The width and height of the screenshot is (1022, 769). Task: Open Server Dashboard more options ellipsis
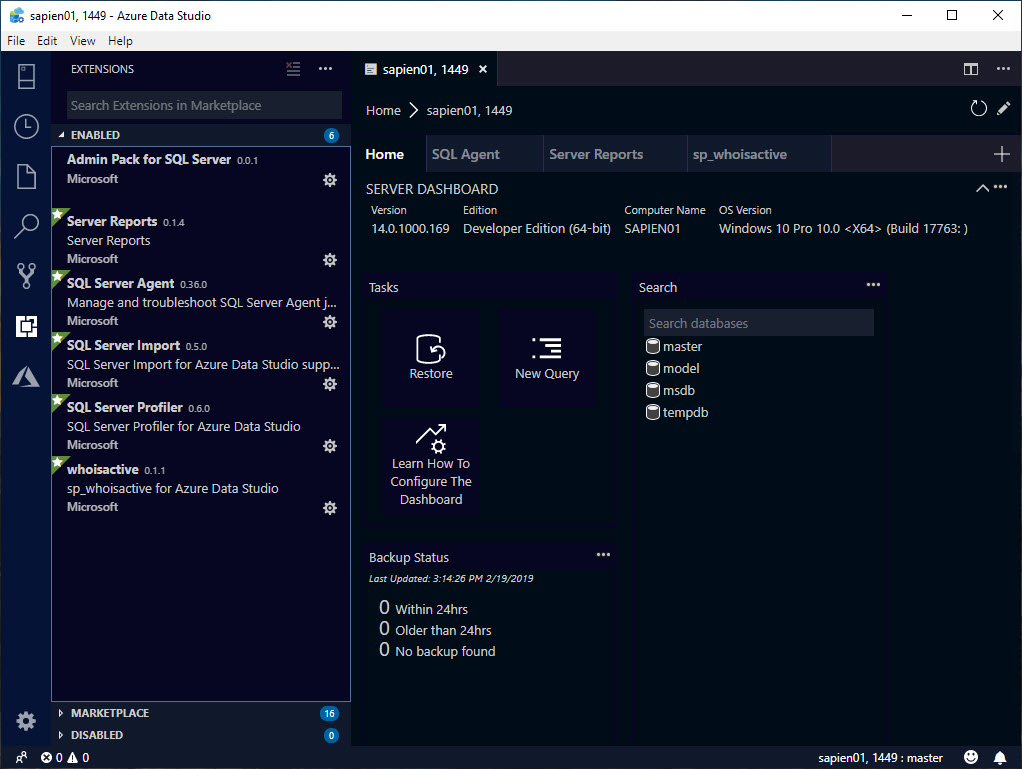pos(1000,187)
